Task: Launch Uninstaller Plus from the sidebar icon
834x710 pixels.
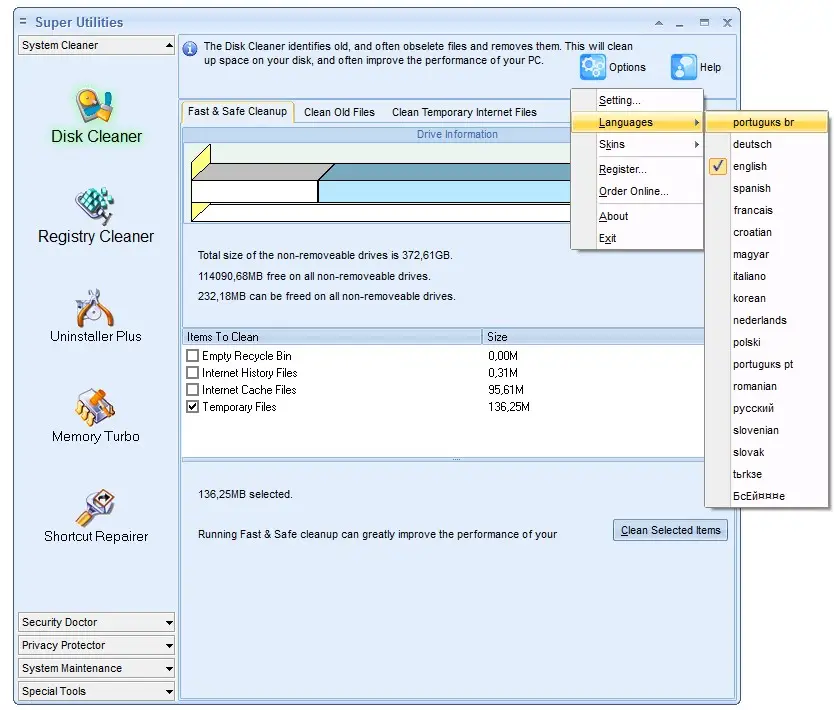Action: point(95,307)
